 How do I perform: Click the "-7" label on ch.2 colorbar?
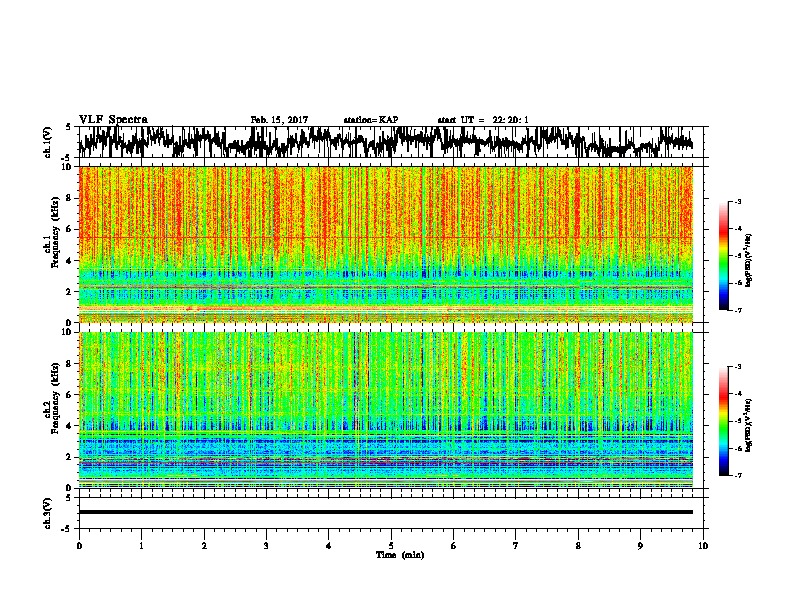coord(738,476)
